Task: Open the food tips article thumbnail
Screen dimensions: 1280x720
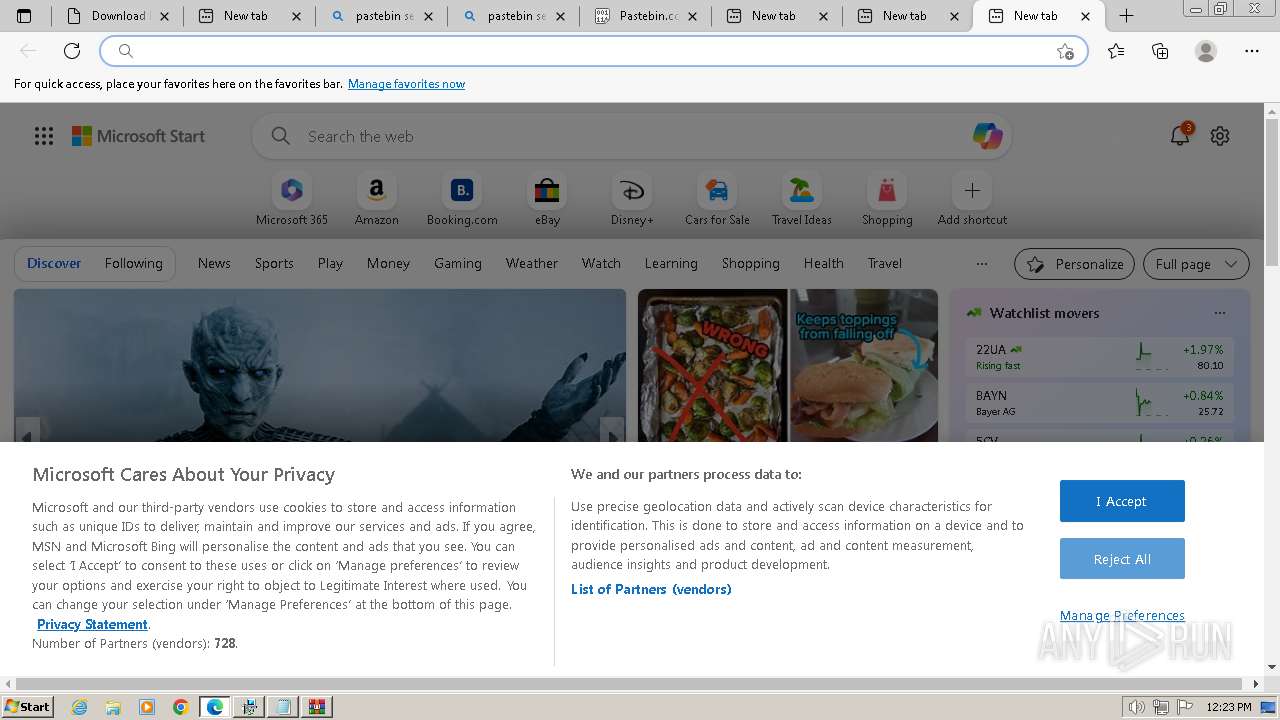Action: click(788, 365)
